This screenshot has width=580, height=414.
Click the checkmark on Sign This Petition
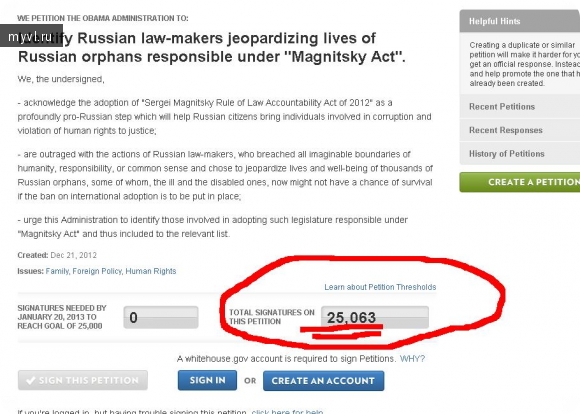[31, 380]
